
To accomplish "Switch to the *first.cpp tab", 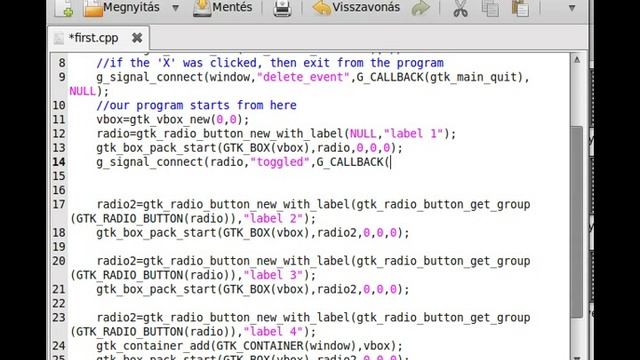I will click(93, 38).
